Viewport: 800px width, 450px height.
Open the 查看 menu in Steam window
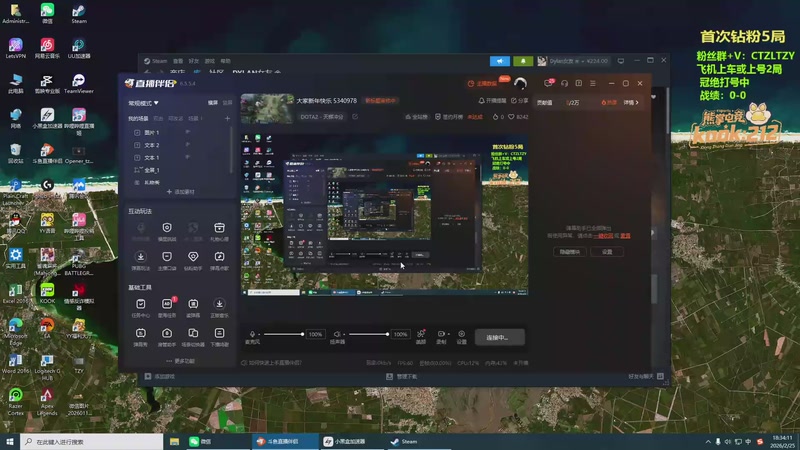[178, 61]
